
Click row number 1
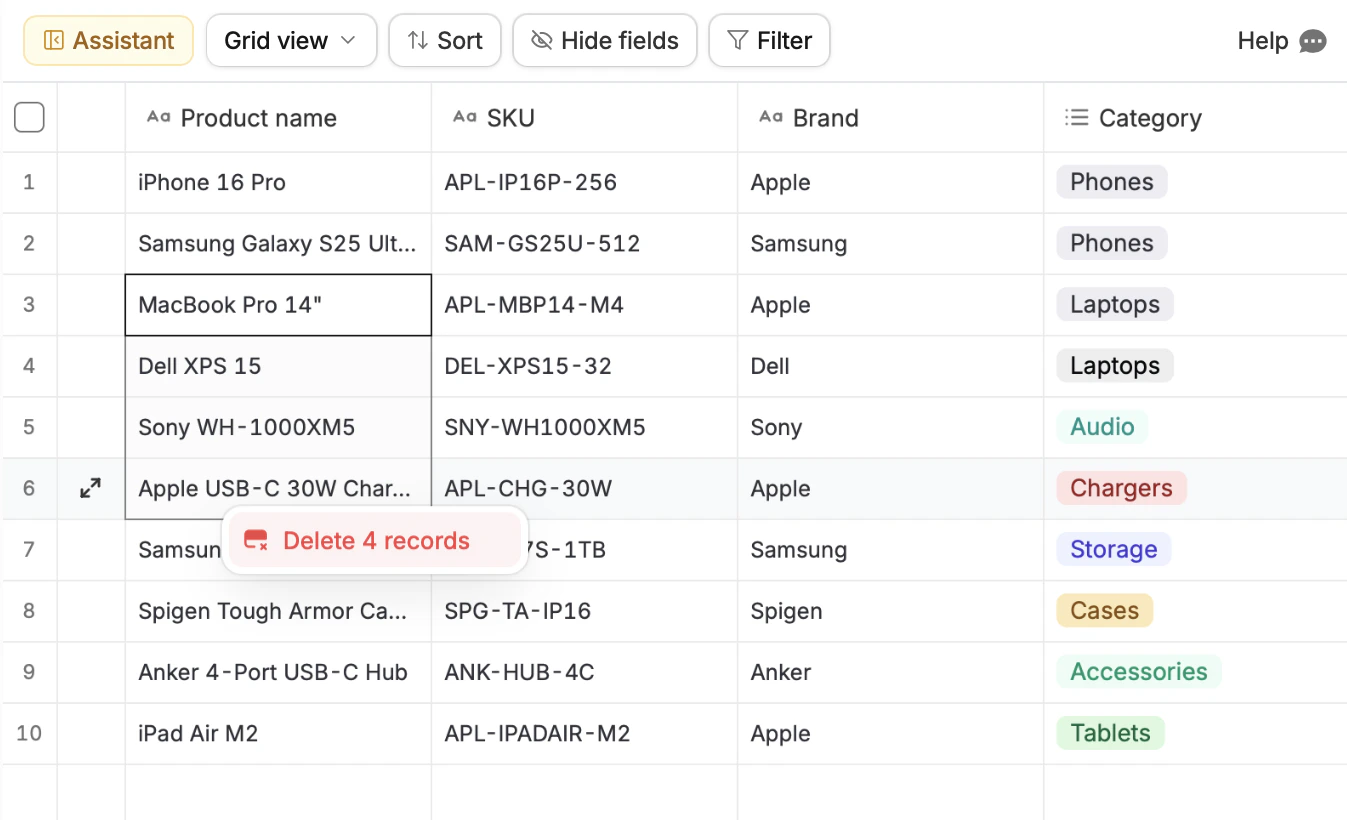(29, 182)
